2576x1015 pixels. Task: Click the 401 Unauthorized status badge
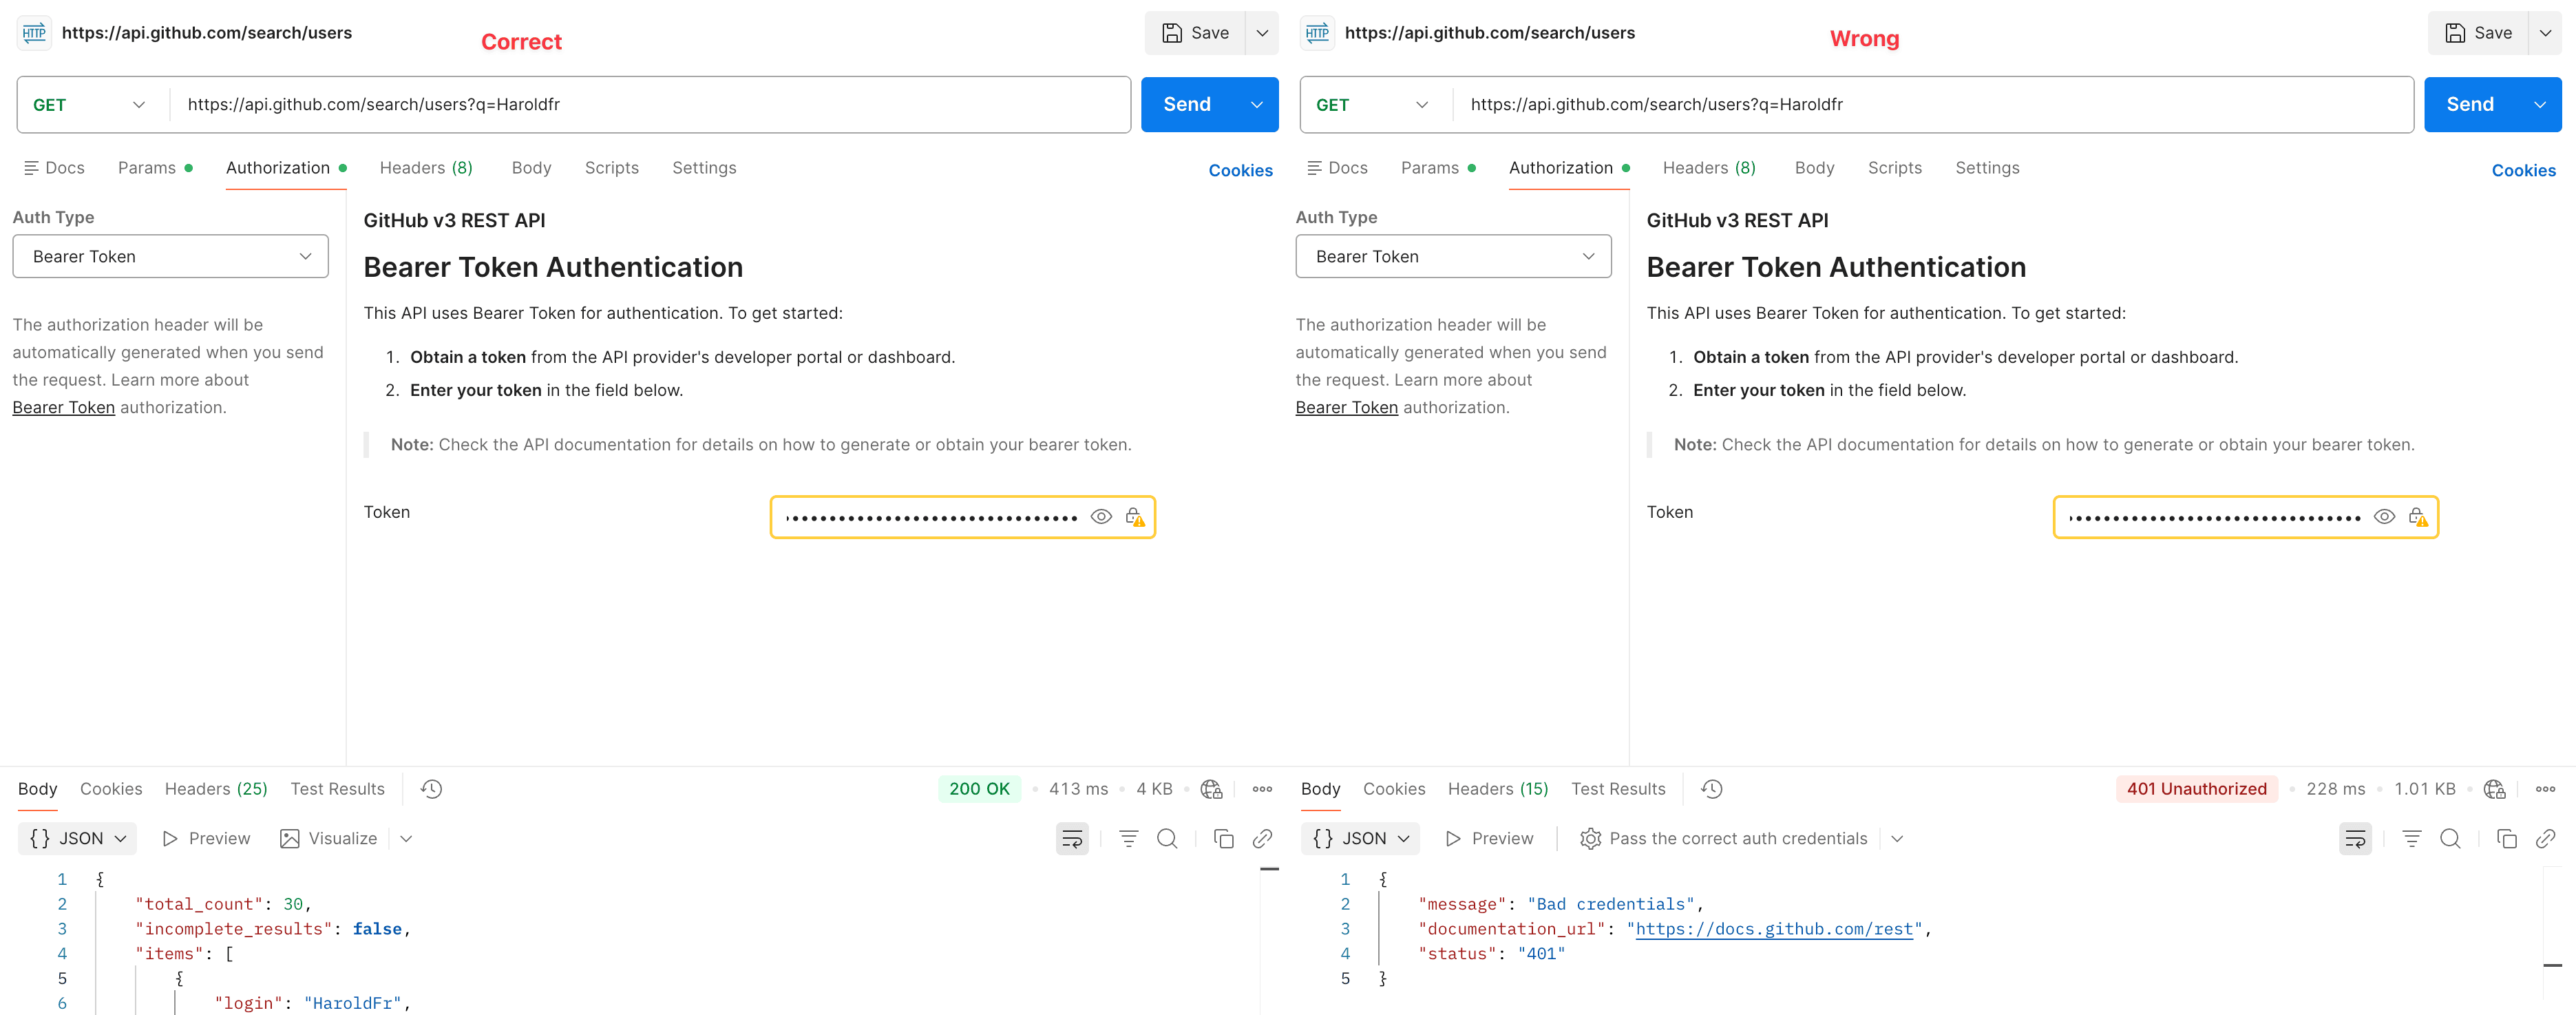2196,789
